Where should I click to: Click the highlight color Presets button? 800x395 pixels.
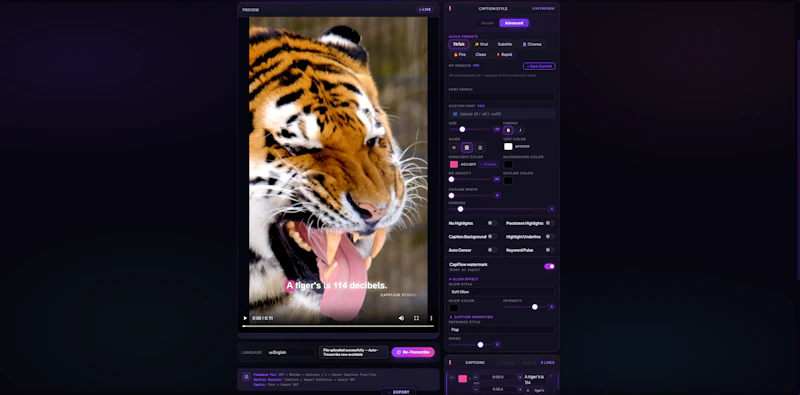tap(488, 164)
